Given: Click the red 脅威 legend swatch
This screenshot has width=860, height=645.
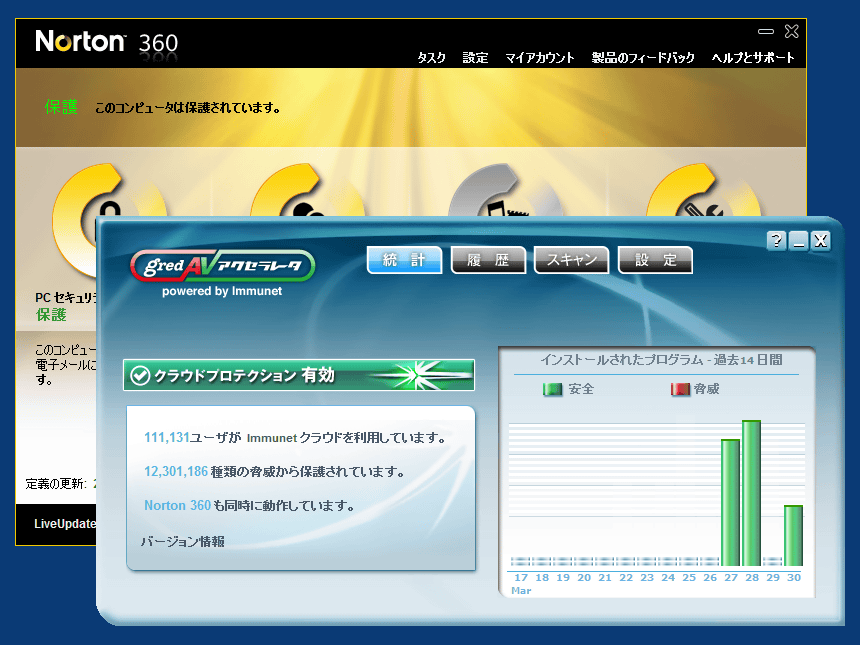Looking at the screenshot, I should pyautogui.click(x=680, y=389).
